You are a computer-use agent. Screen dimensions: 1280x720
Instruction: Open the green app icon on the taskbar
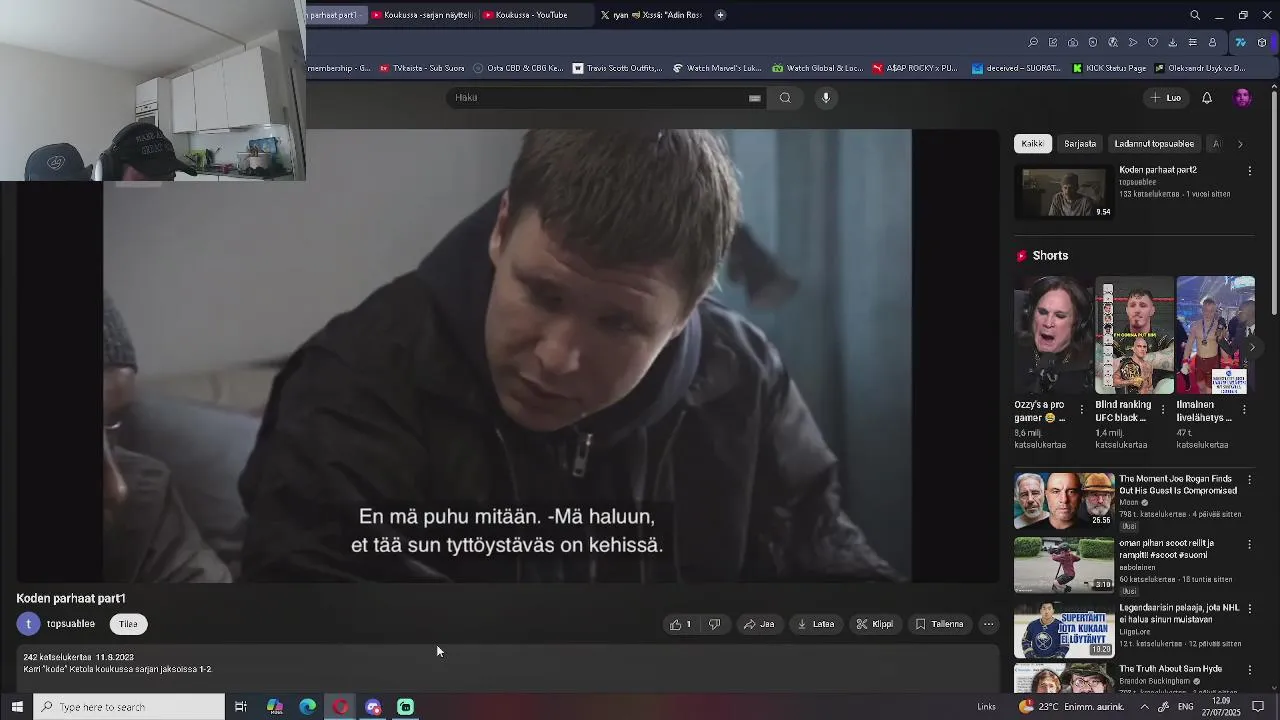tap(406, 707)
